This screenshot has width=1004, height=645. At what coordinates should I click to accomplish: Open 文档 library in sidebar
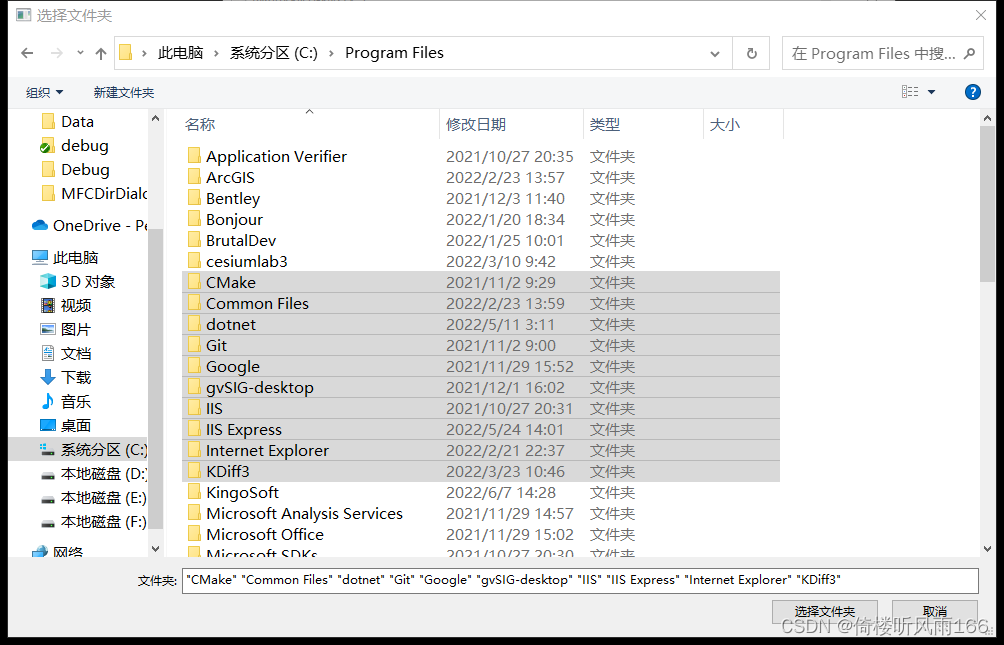tap(66, 354)
